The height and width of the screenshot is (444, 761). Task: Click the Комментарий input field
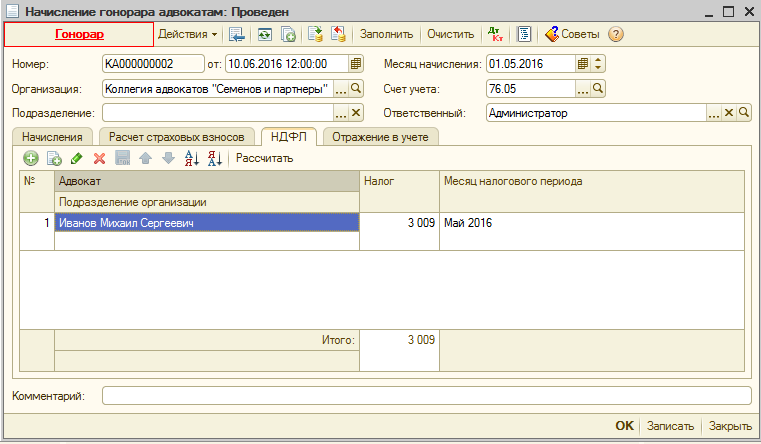point(426,396)
